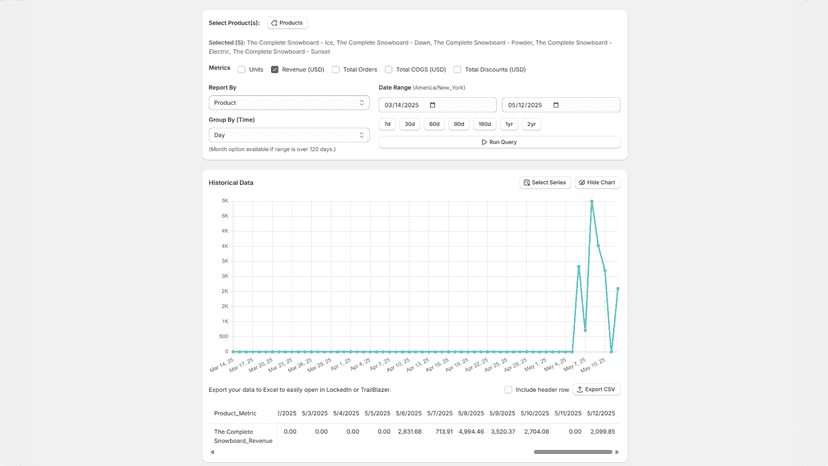This screenshot has width=828, height=466.
Task: Open the Select Series button
Action: tap(545, 182)
